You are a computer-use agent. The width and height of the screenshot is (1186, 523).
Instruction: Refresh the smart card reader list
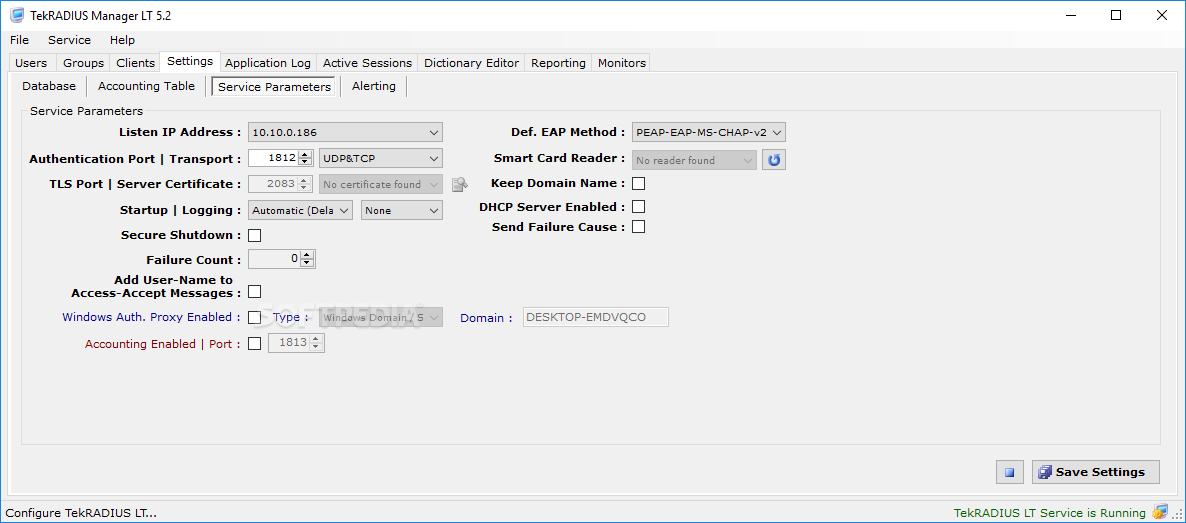773,160
